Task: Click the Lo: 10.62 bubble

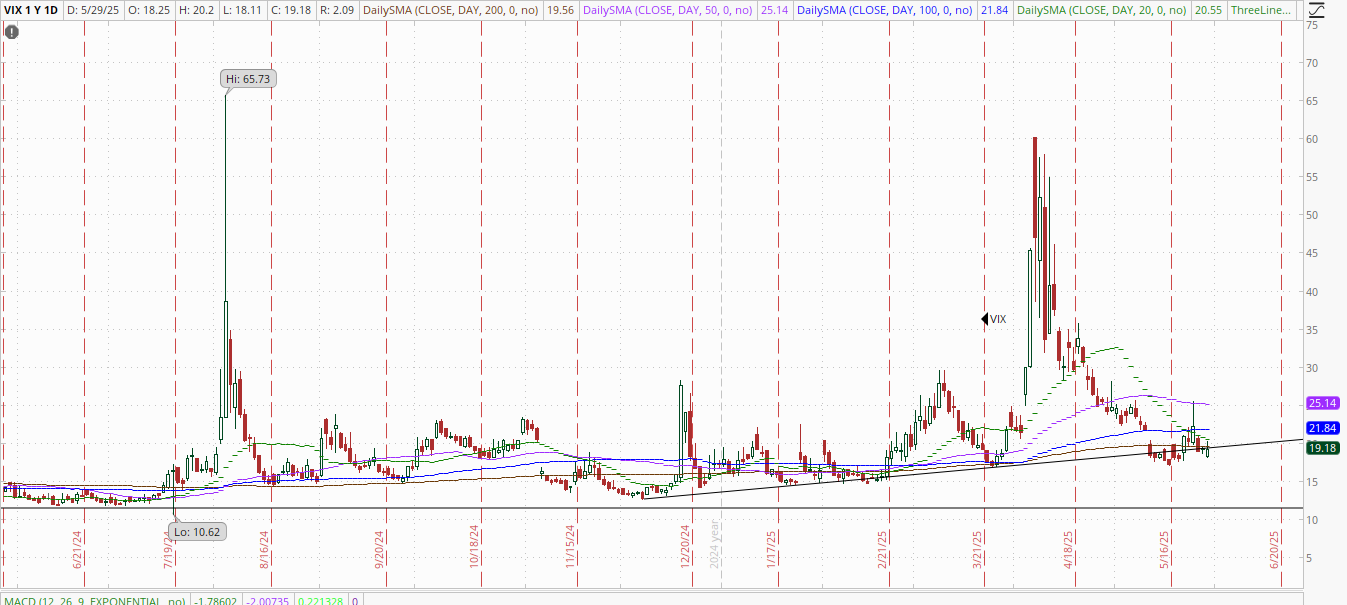Action: pyautogui.click(x=199, y=531)
